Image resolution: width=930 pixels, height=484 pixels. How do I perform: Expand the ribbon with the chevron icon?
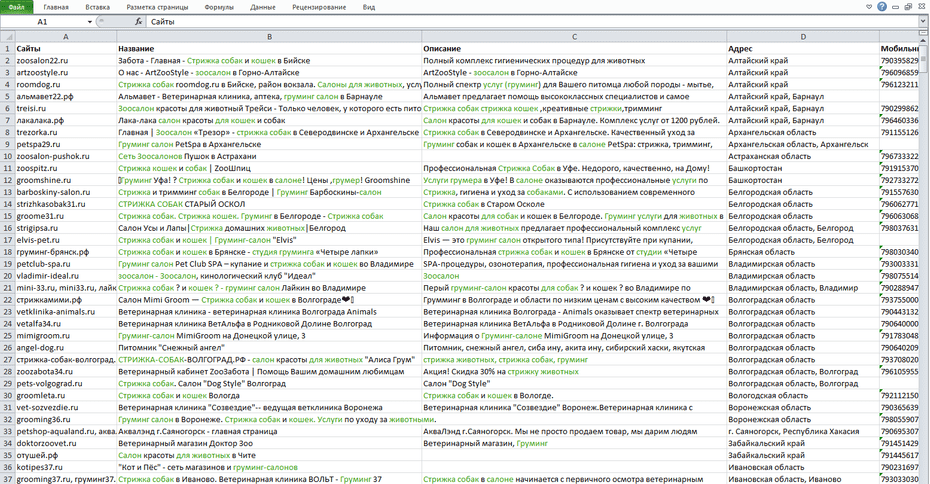(x=869, y=7)
